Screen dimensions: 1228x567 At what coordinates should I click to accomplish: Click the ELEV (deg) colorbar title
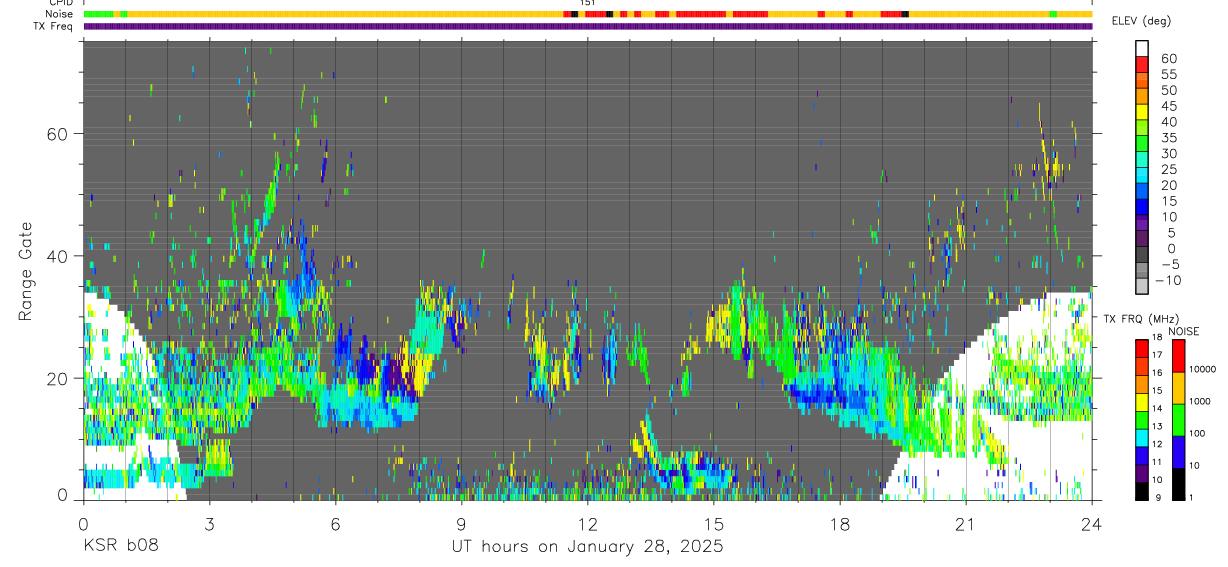1141,21
